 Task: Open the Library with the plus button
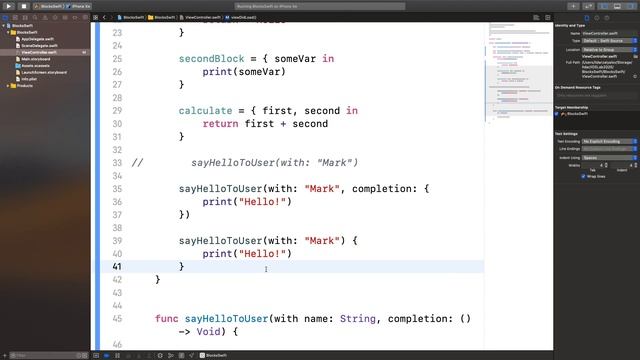573,6
